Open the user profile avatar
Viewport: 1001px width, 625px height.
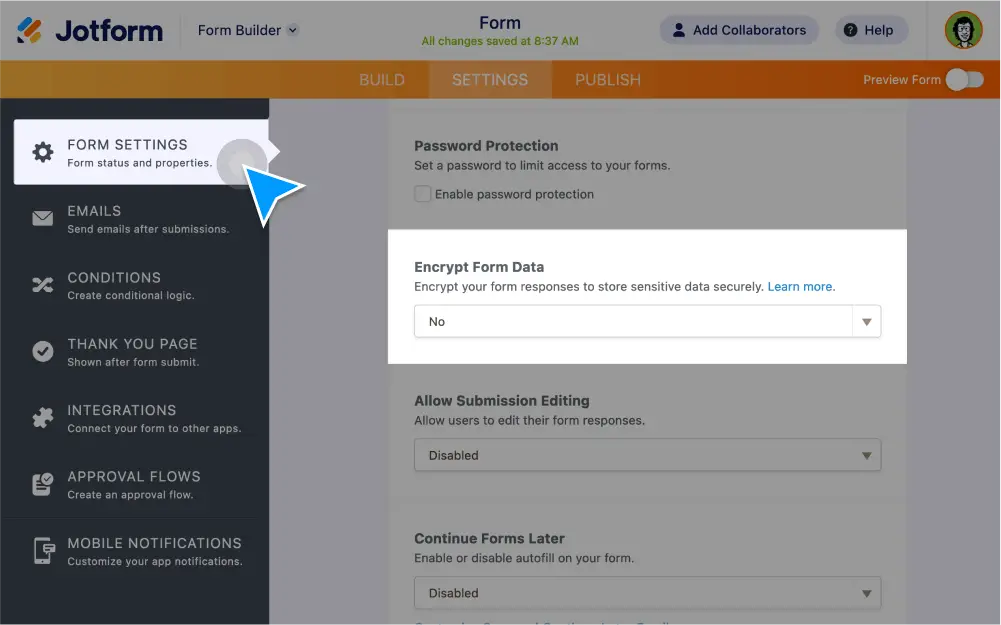[x=962, y=30]
